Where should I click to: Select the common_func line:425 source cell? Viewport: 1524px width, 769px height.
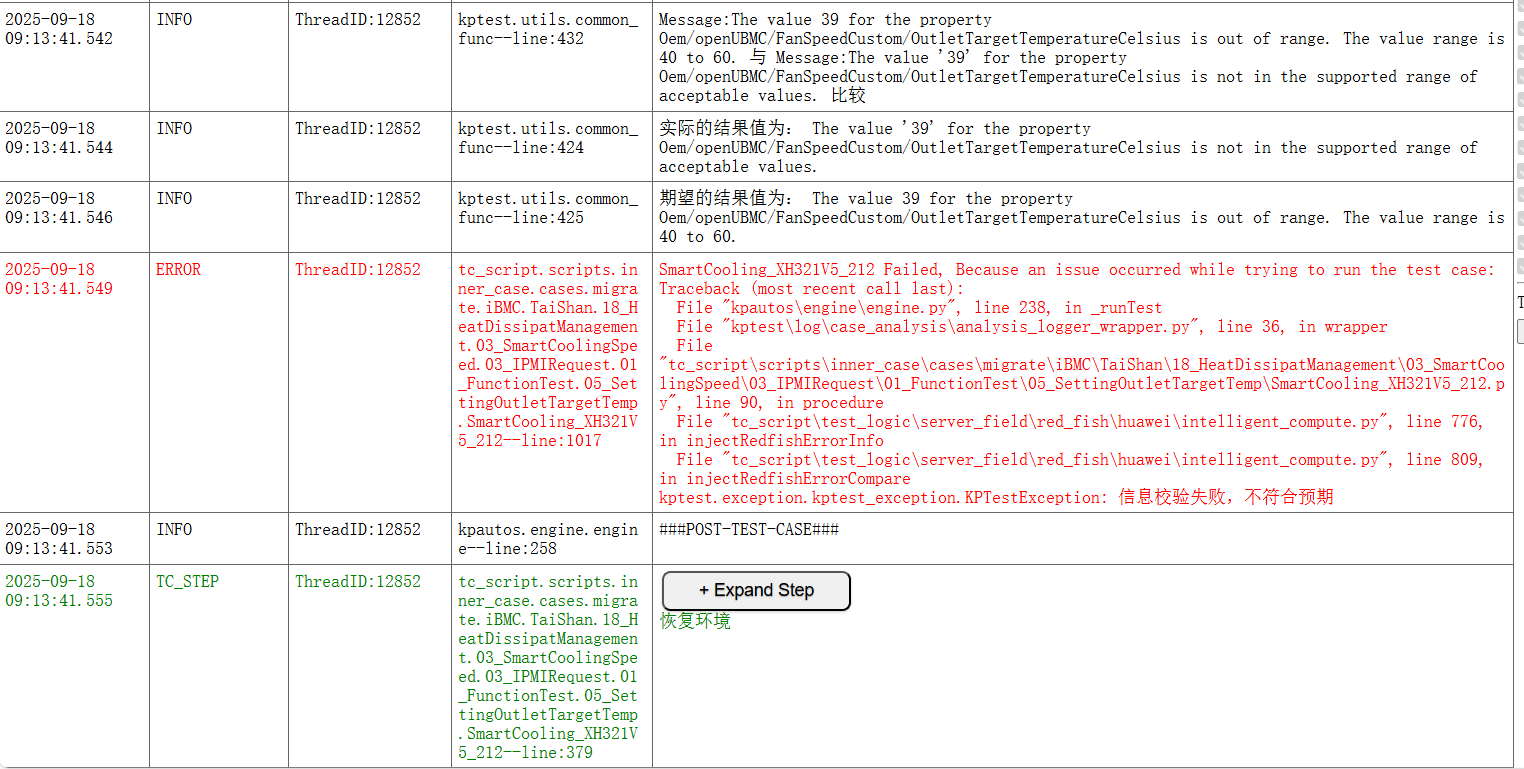pyautogui.click(x=548, y=208)
